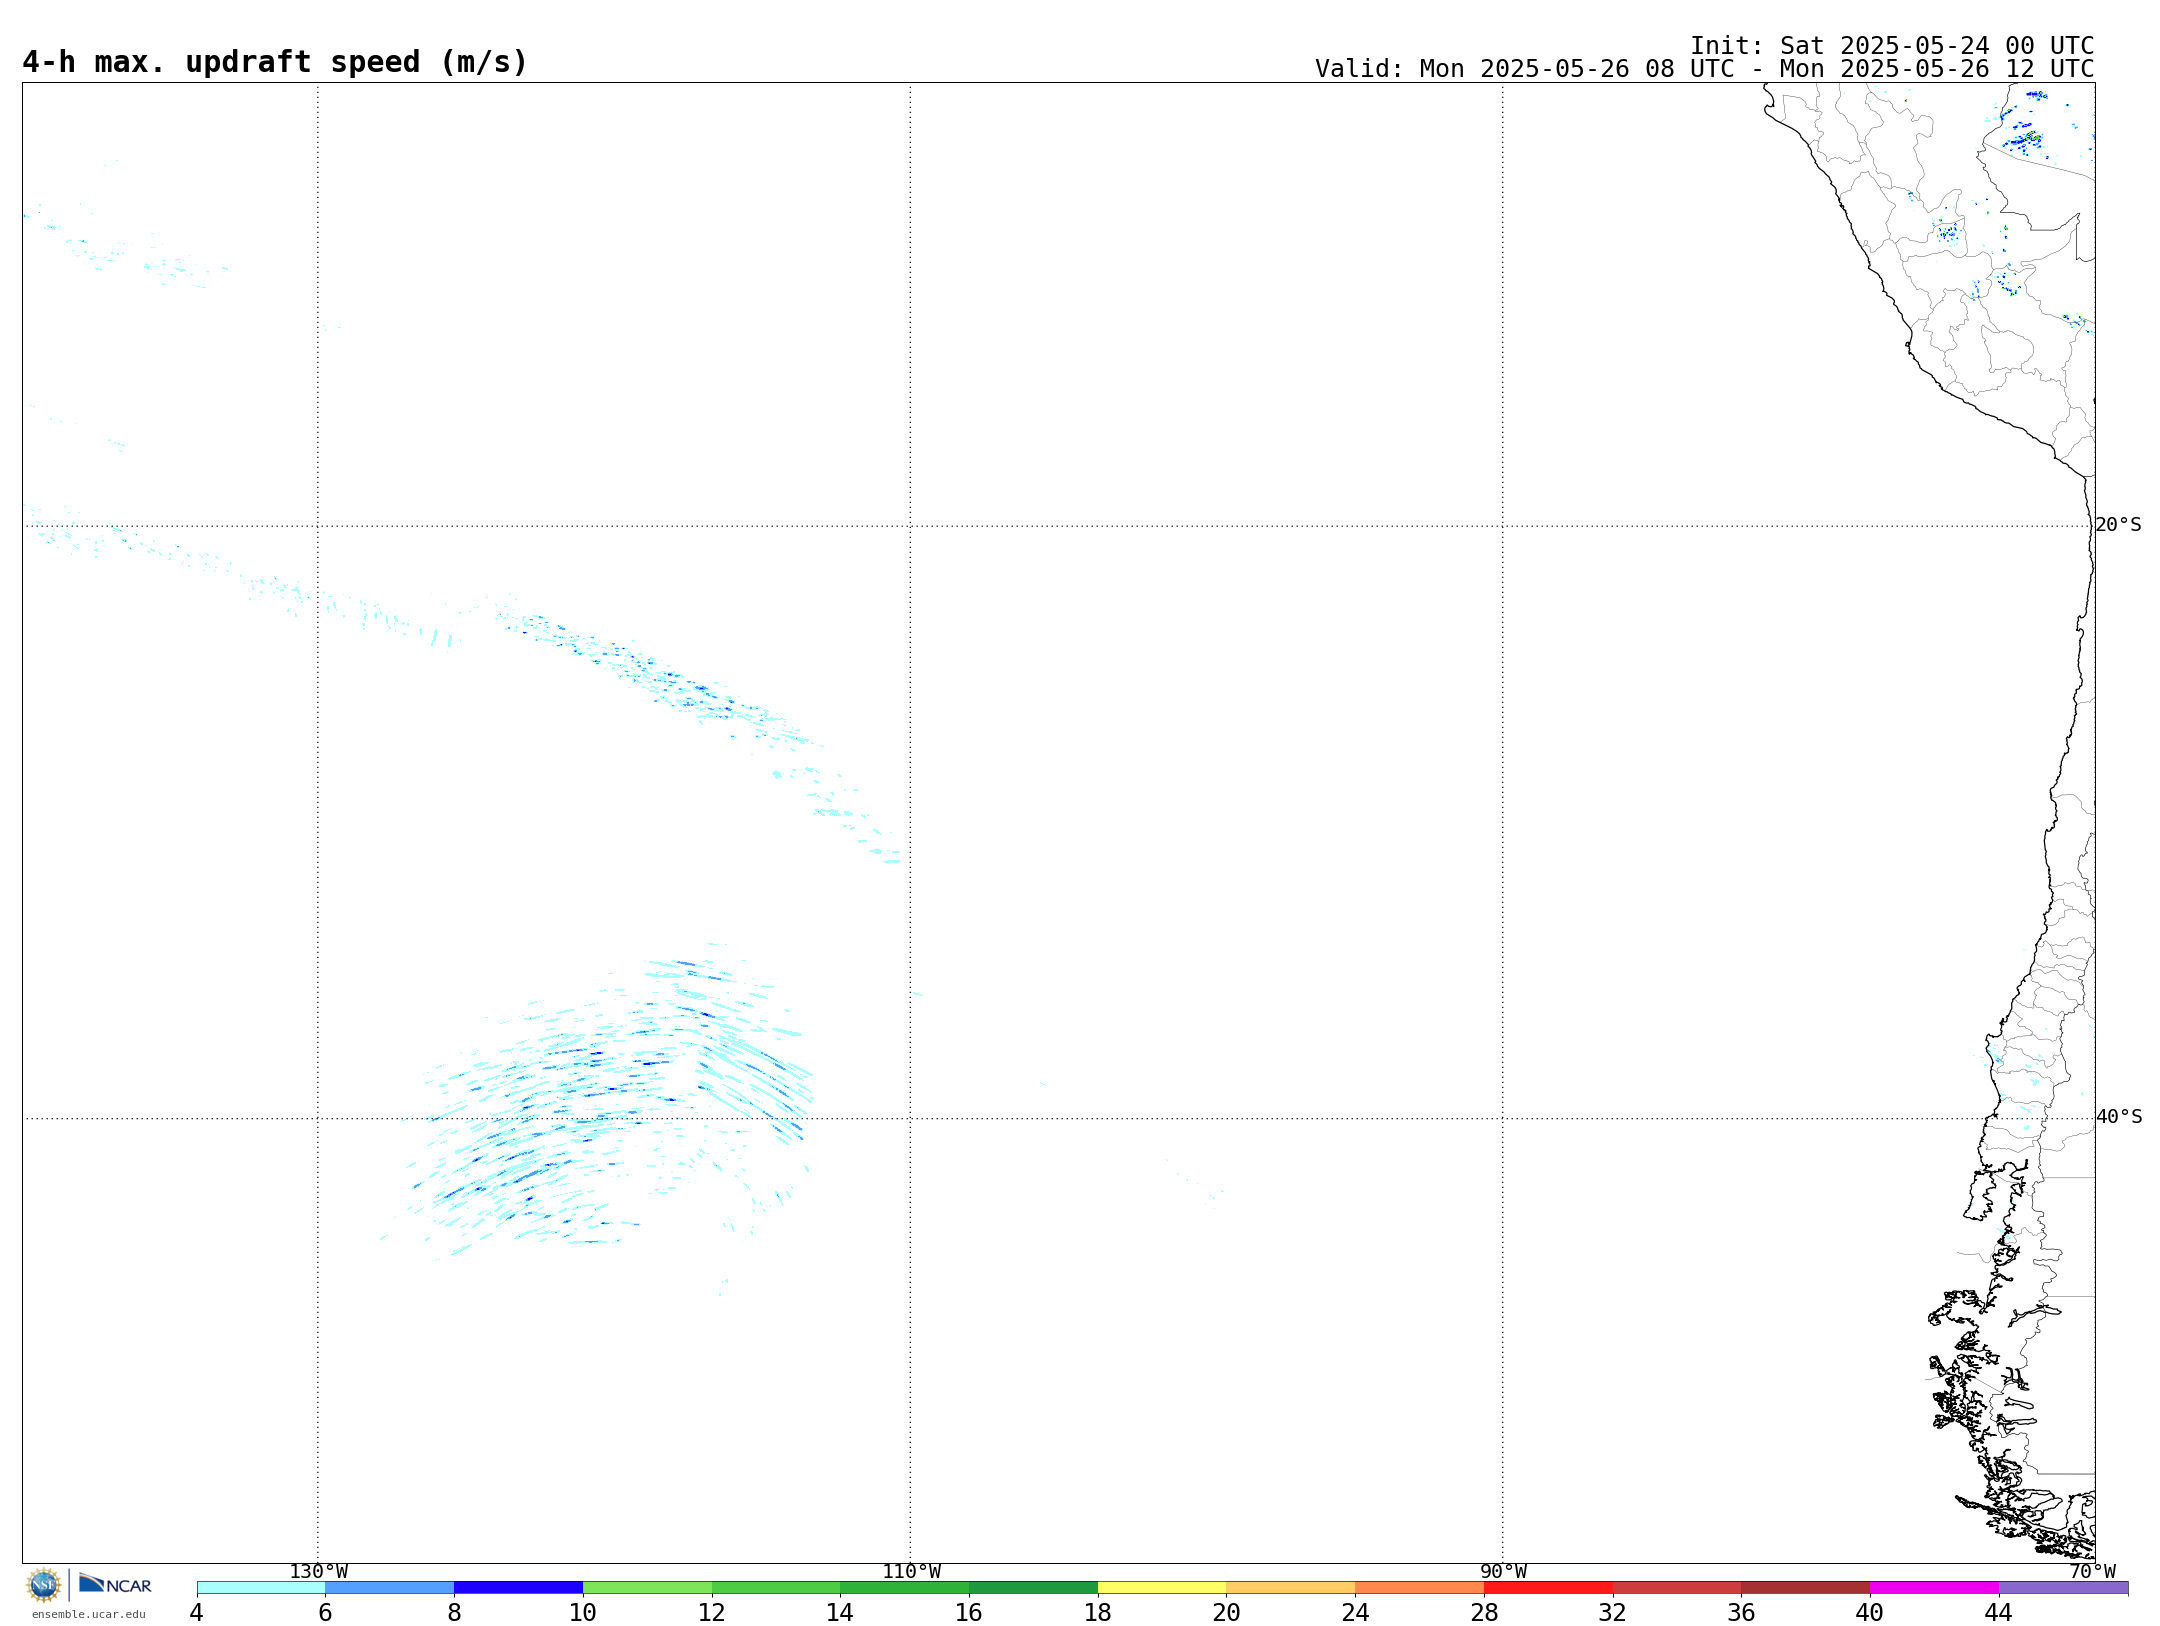Pick the green 12-14 colorbar swatch
The height and width of the screenshot is (1626, 2160).
776,1588
